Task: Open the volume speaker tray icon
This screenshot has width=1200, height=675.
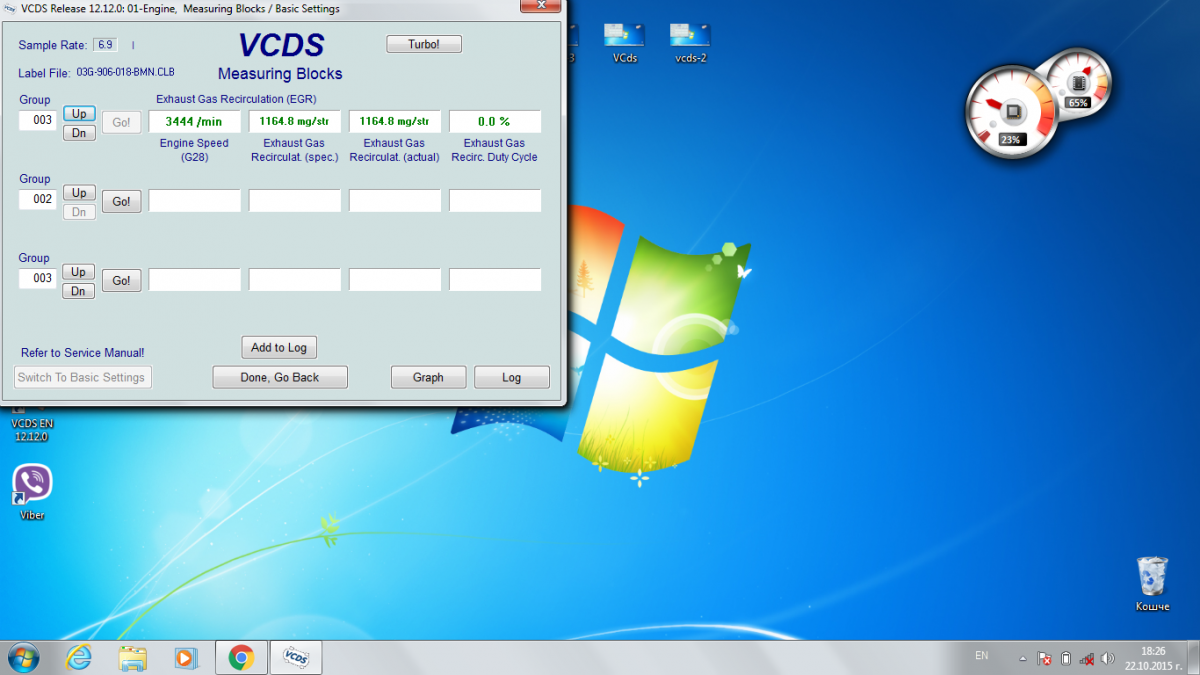Action: (1107, 658)
